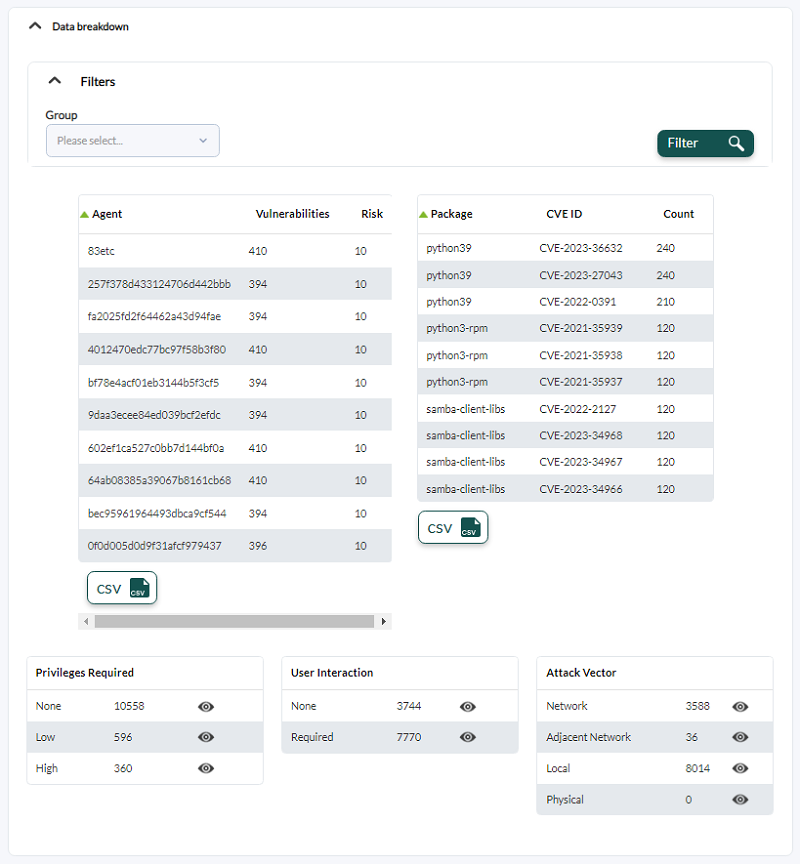Screen dimensions: 800x864
Task: View Privileges Required Low entries
Action: (206, 737)
